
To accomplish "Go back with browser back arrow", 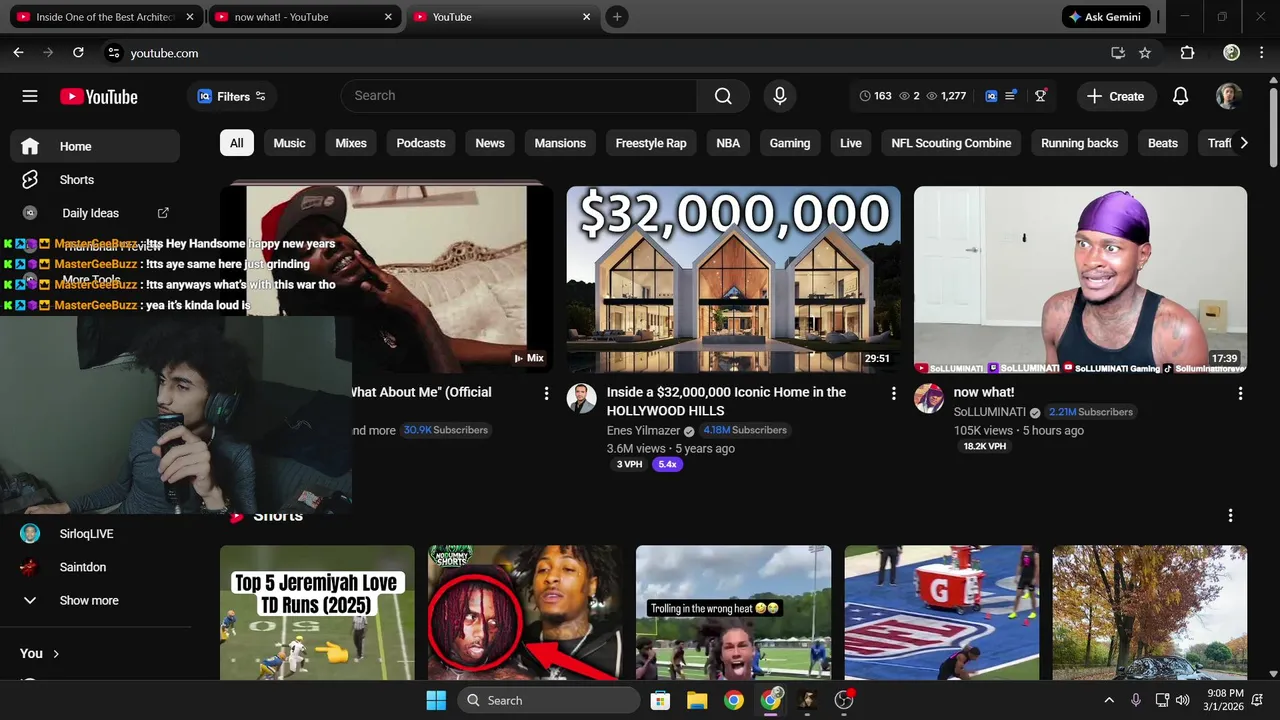I will 18,53.
